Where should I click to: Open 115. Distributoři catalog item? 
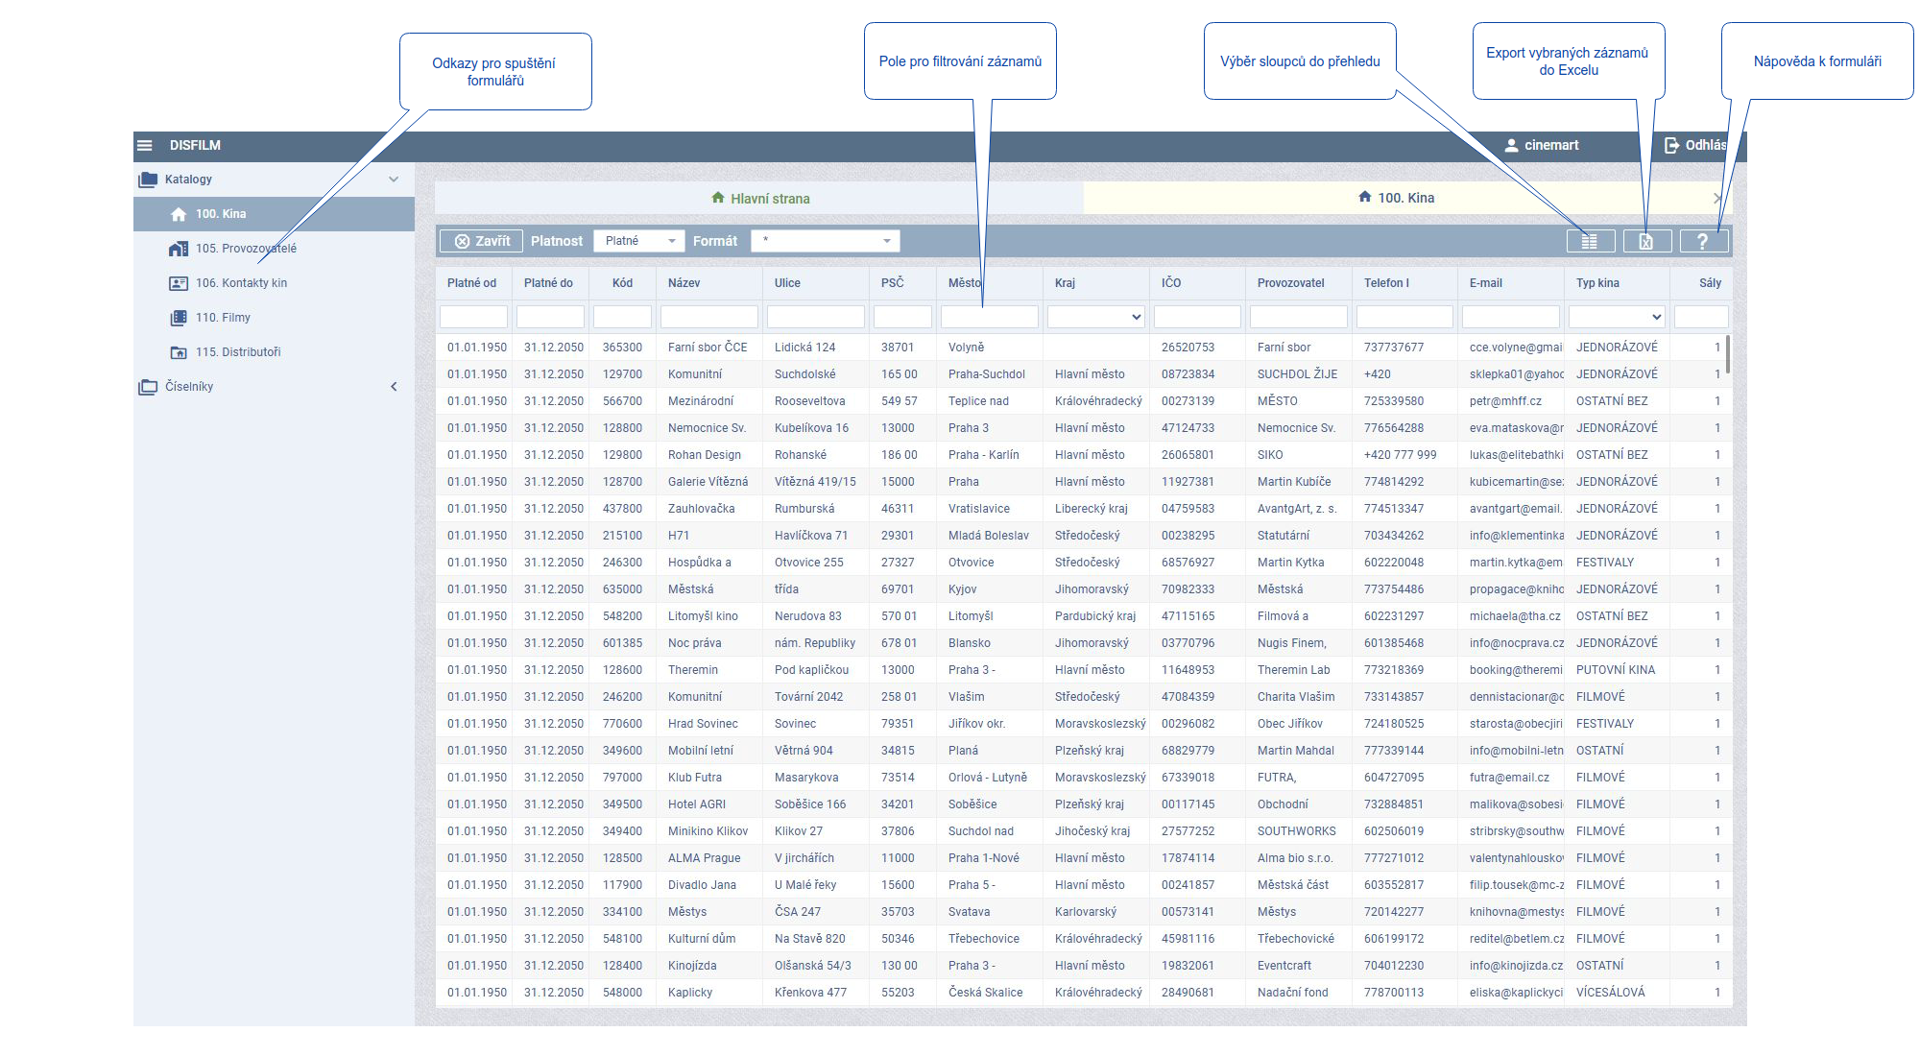point(237,352)
